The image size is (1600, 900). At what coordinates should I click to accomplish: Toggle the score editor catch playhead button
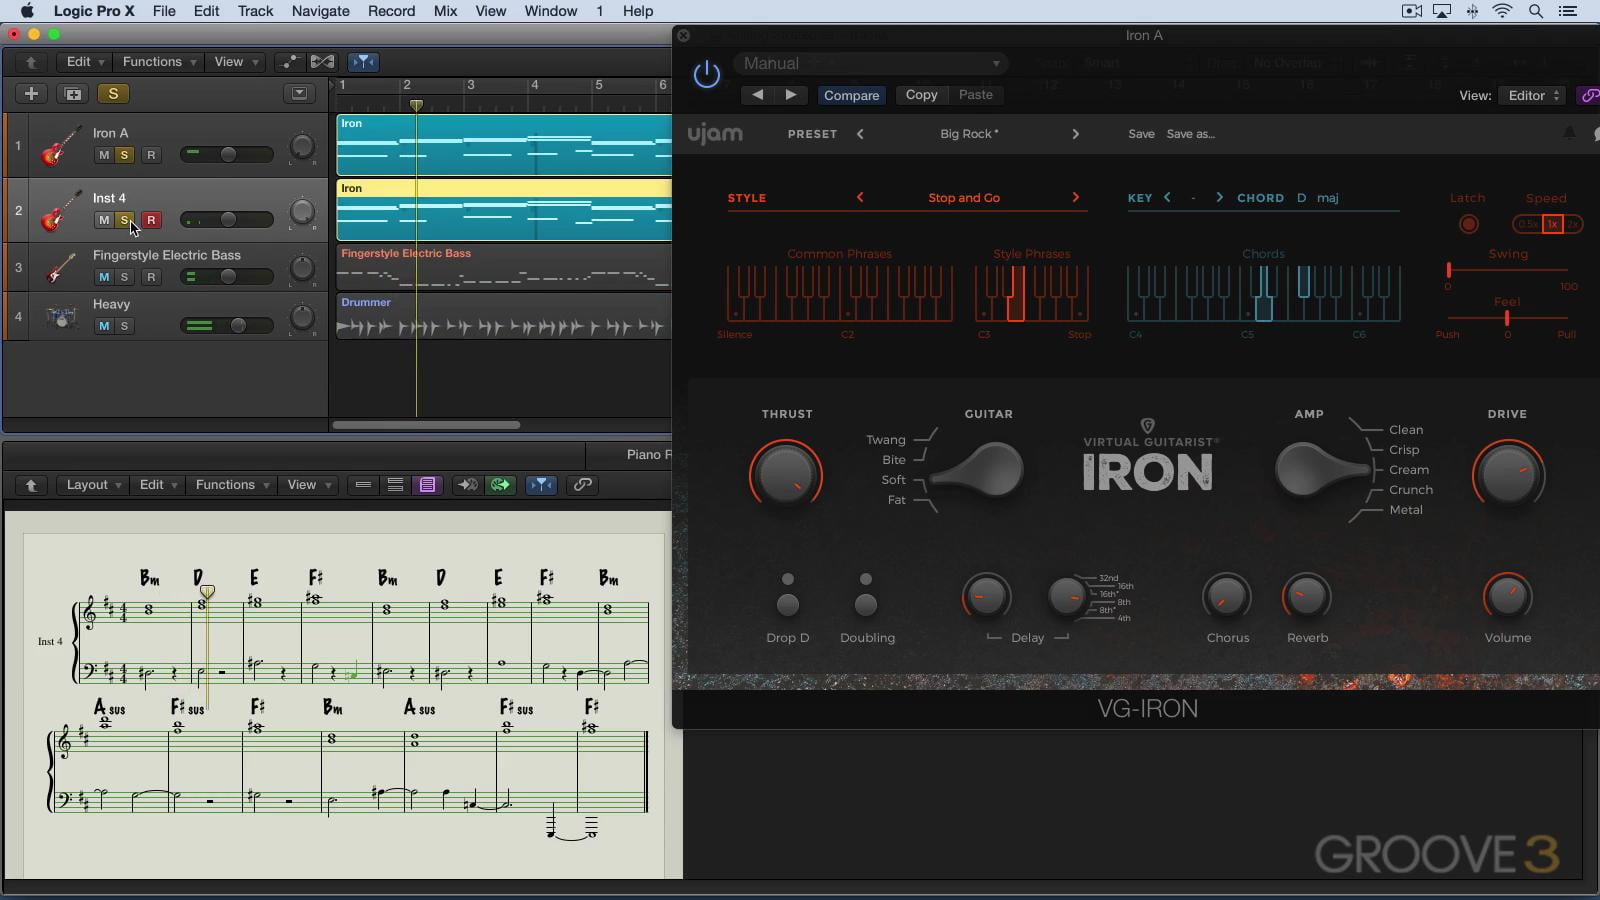point(541,485)
